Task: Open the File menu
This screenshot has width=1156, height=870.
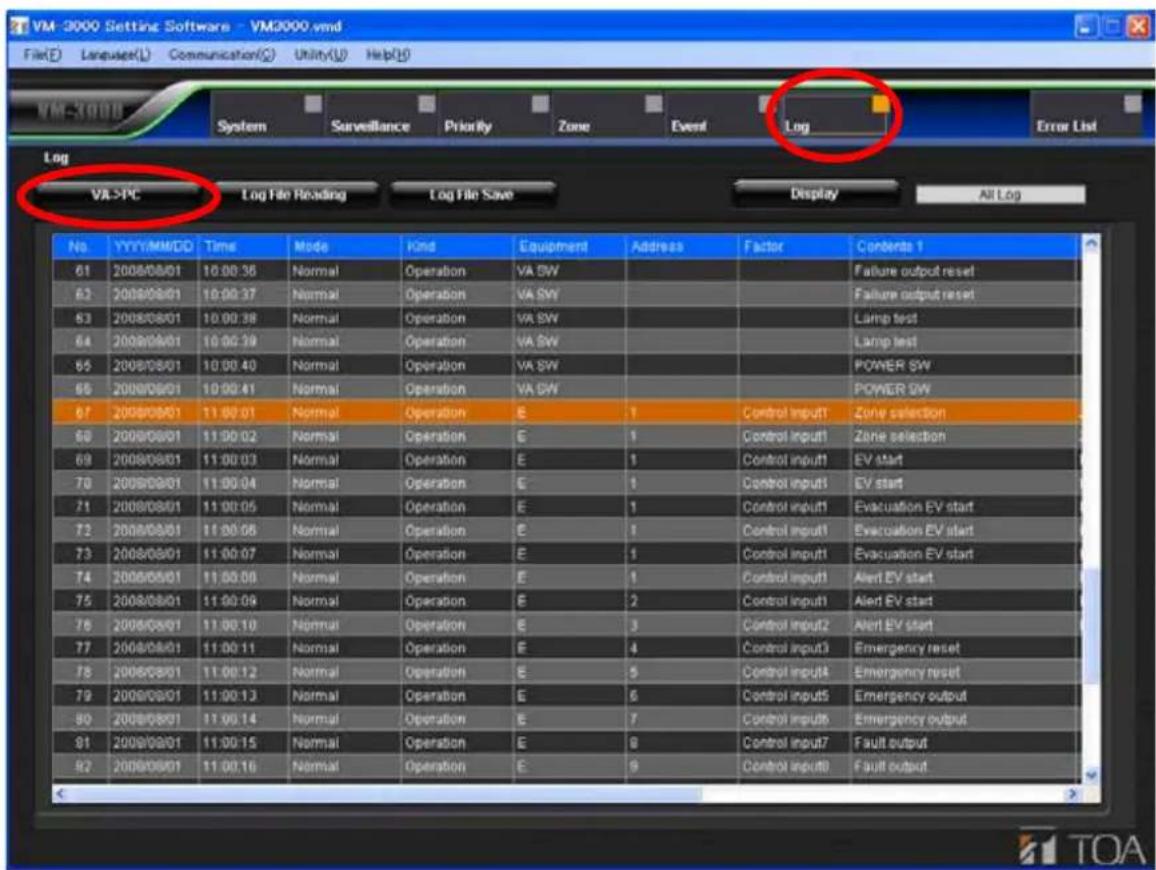Action: [42, 55]
